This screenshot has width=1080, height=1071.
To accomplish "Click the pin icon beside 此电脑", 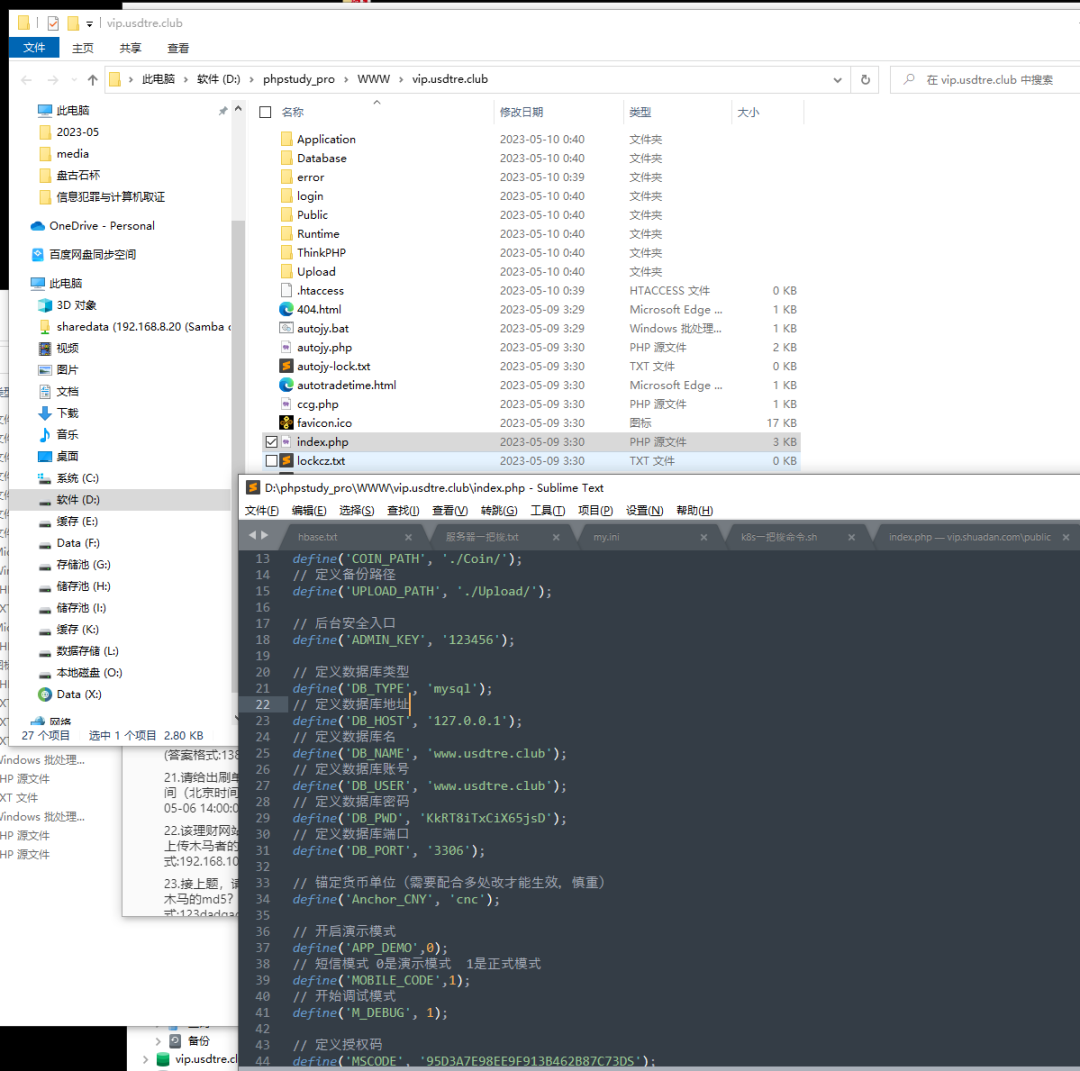I will tap(222, 111).
